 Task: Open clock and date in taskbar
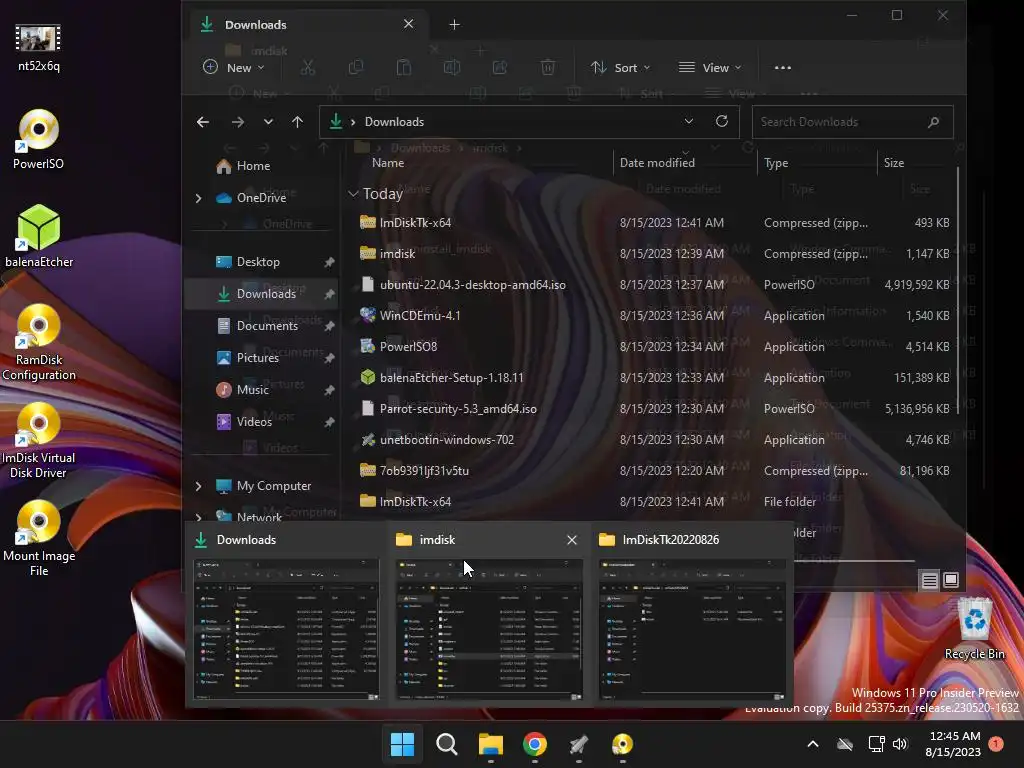(x=953, y=744)
